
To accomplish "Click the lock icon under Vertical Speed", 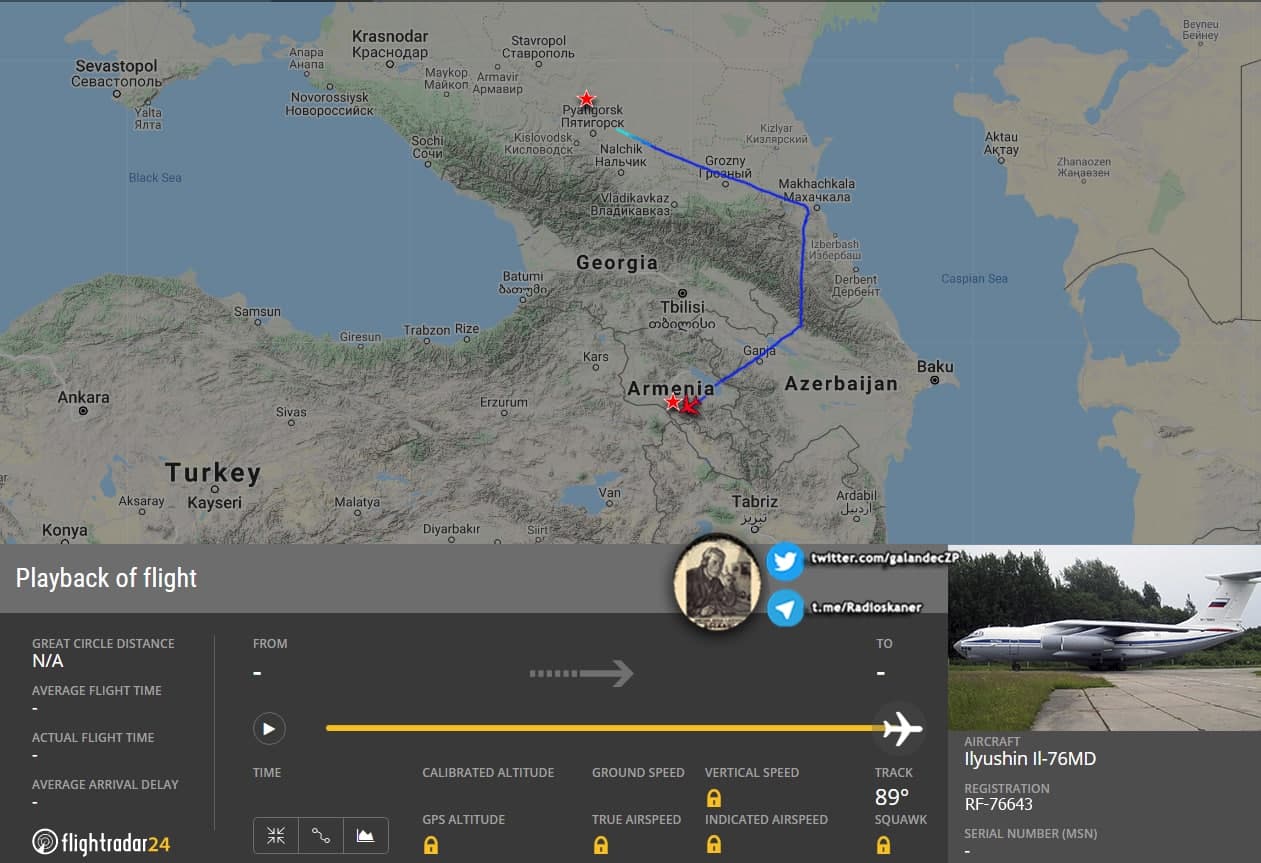I will pyautogui.click(x=714, y=798).
